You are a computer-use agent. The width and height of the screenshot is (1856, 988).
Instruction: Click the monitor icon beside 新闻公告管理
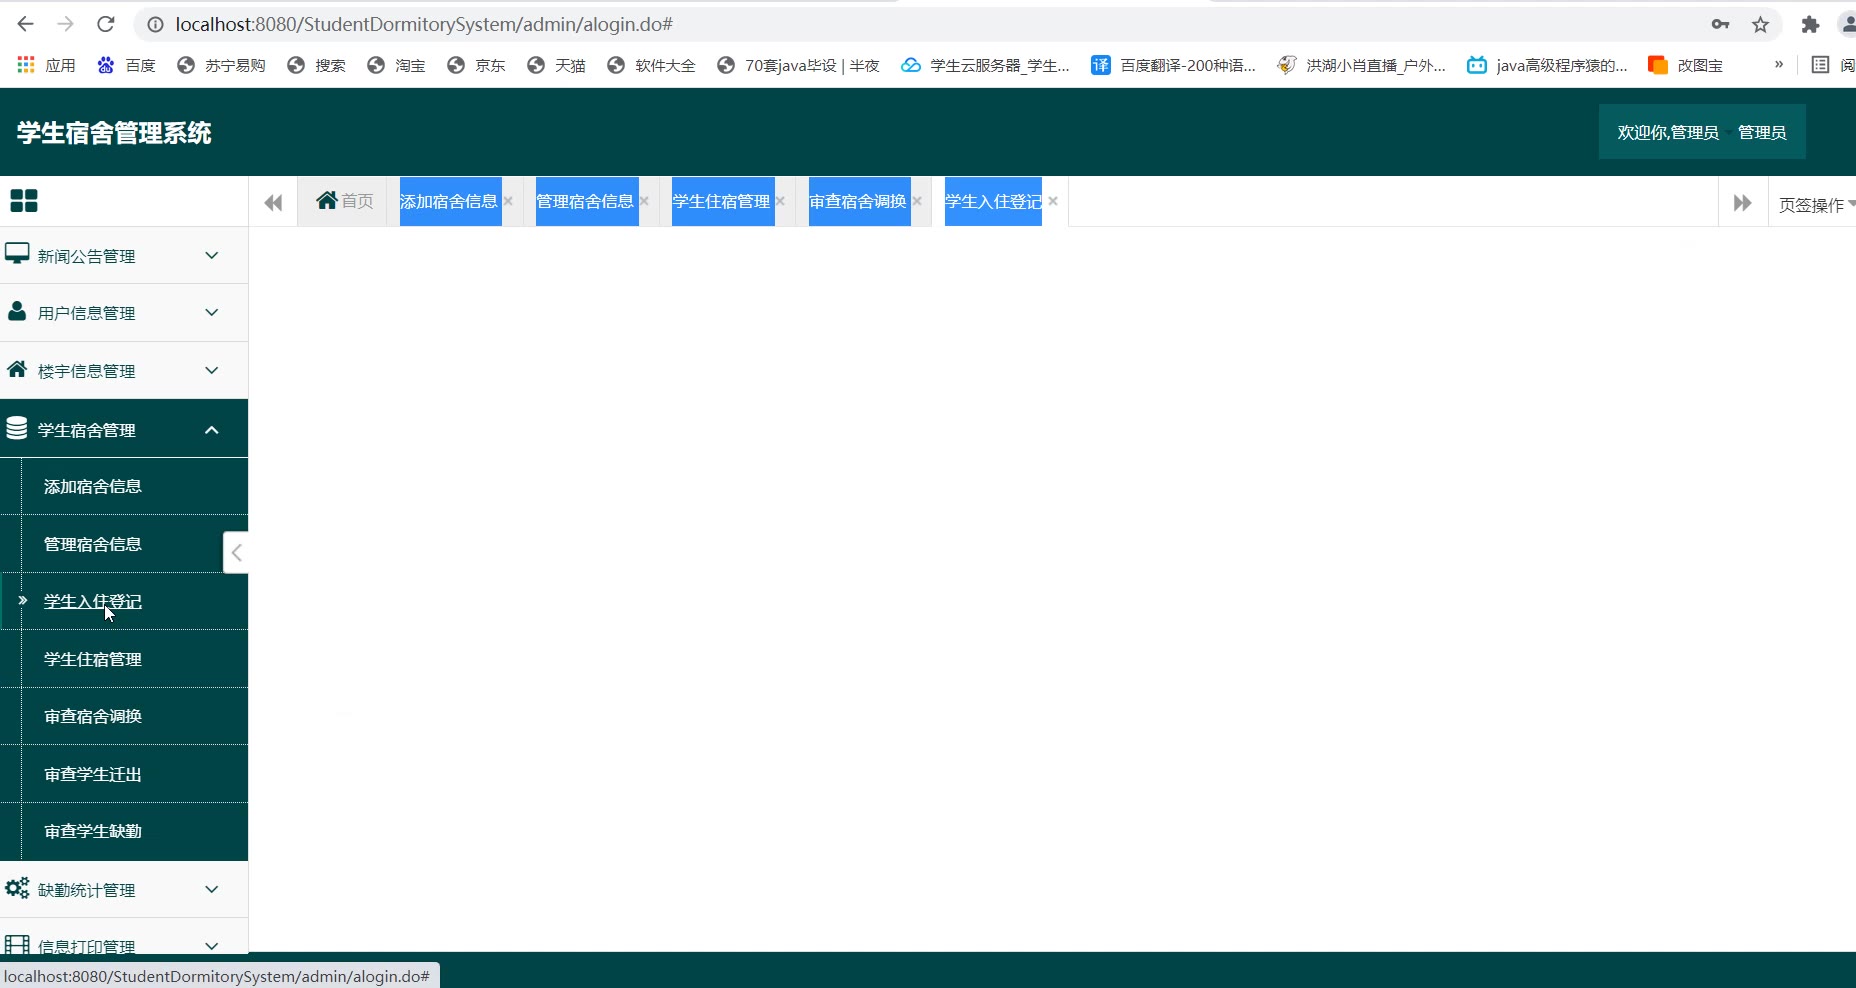point(17,253)
